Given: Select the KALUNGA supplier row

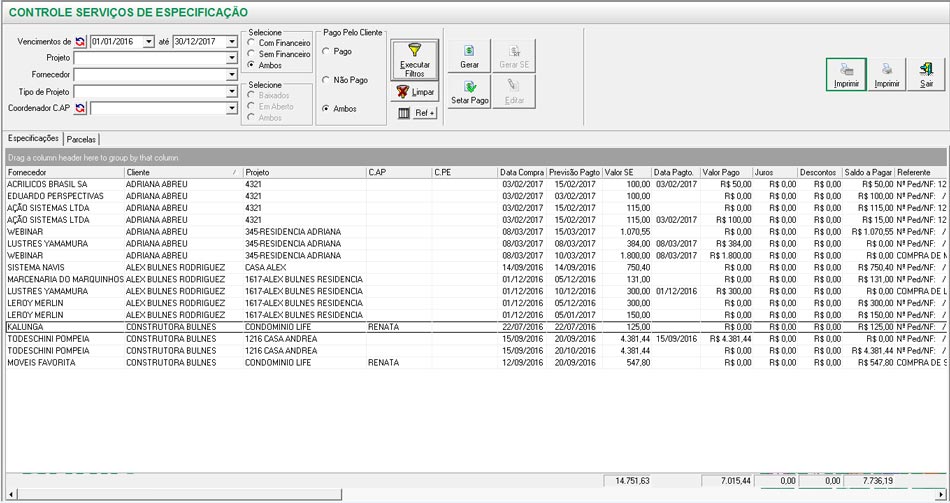Looking at the screenshot, I should coord(476,327).
